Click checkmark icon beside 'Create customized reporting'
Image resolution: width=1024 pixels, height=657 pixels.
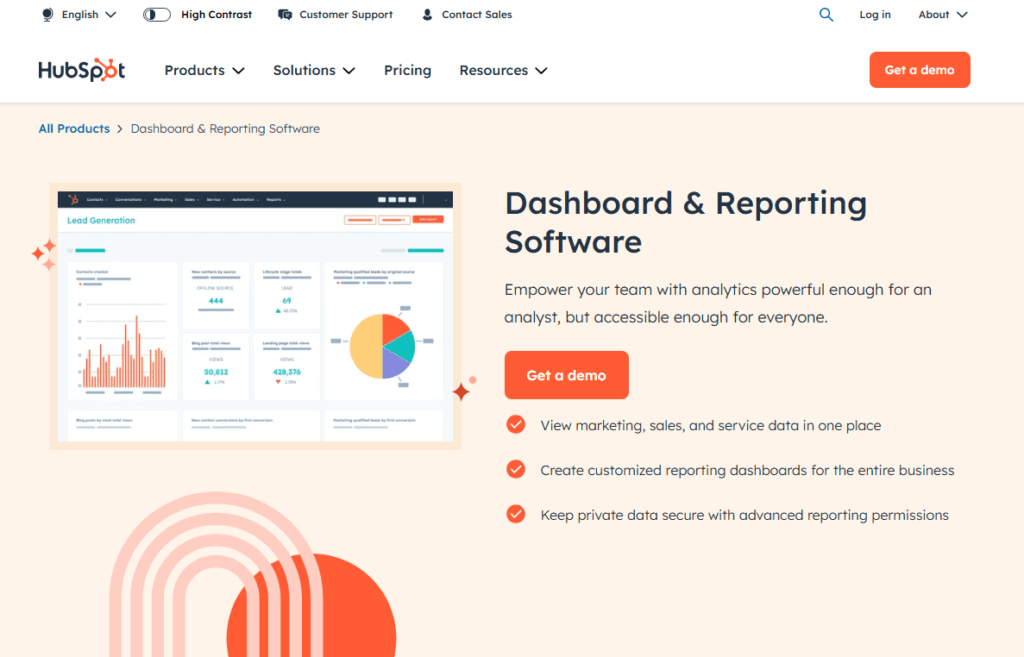point(515,470)
